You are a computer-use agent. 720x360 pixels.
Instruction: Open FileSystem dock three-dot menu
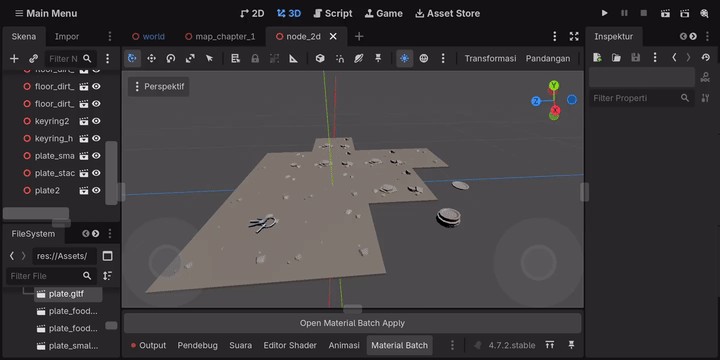pos(109,234)
